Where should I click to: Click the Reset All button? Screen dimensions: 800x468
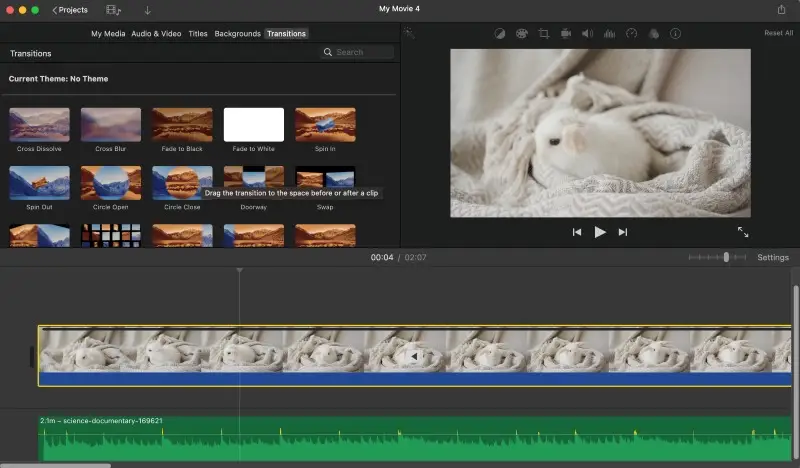[x=778, y=33]
